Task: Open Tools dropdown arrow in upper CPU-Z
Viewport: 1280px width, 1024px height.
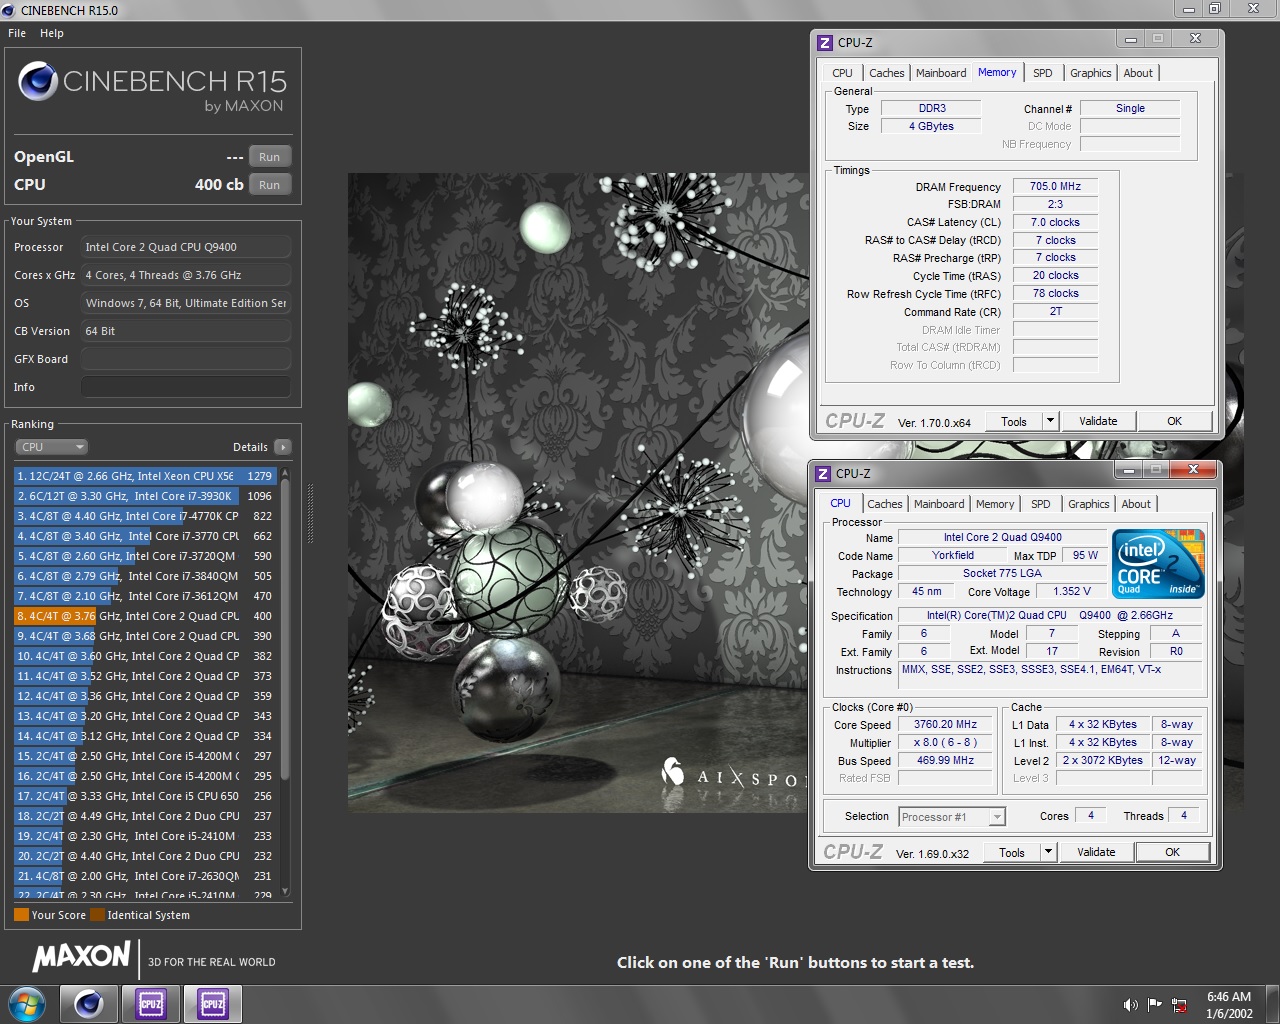Action: (x=1050, y=422)
